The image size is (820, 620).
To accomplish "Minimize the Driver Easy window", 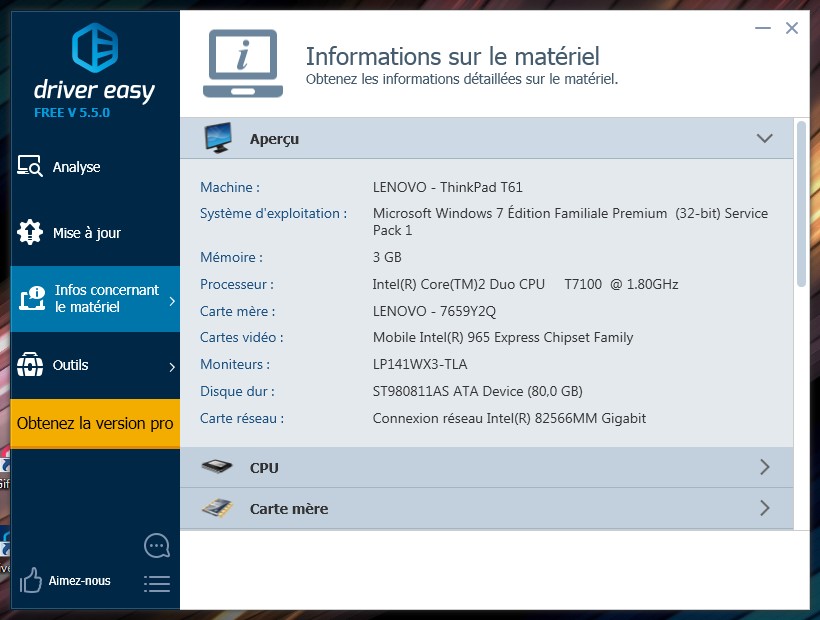I will pos(763,28).
